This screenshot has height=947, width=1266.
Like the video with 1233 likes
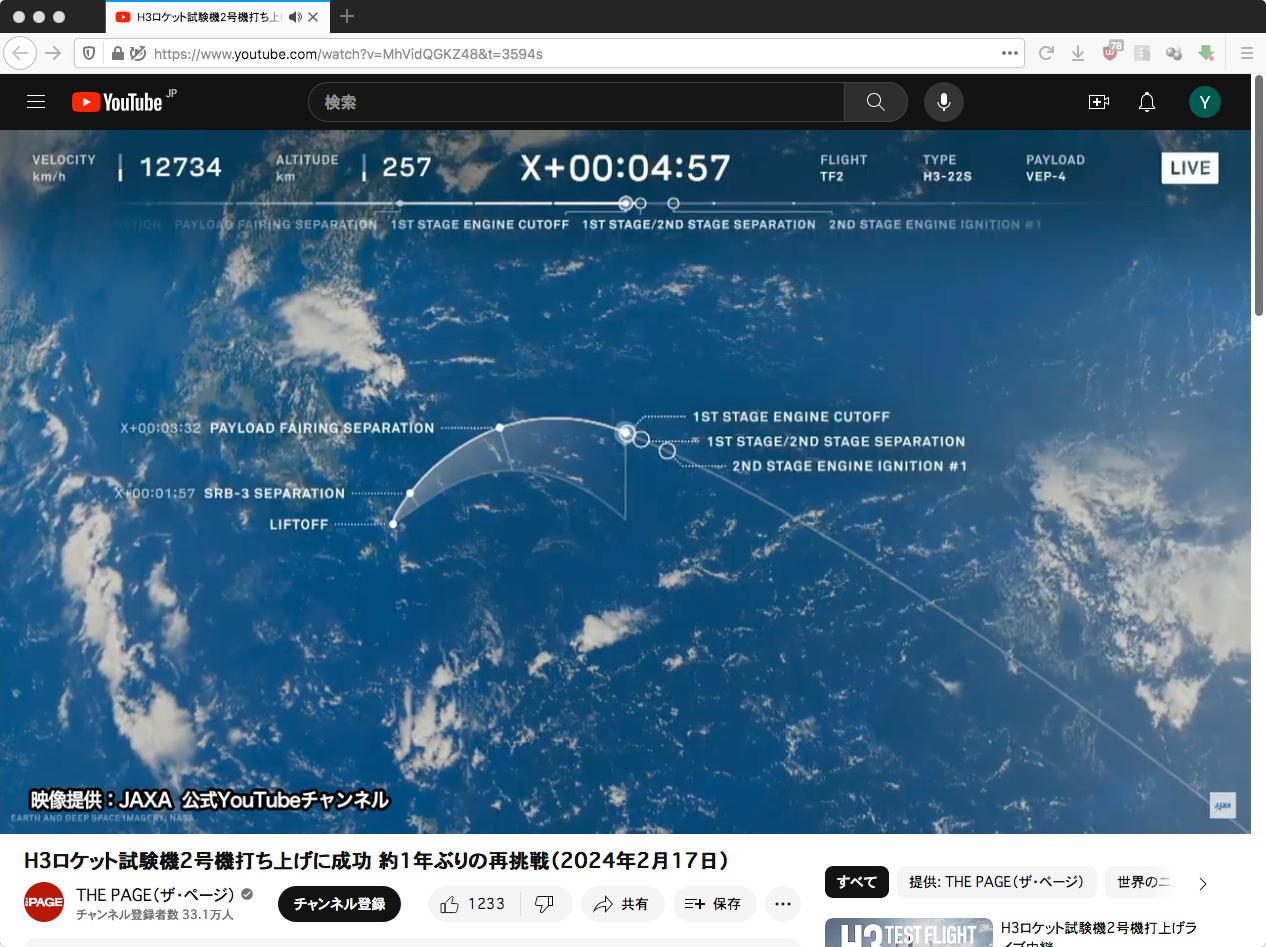(x=474, y=904)
